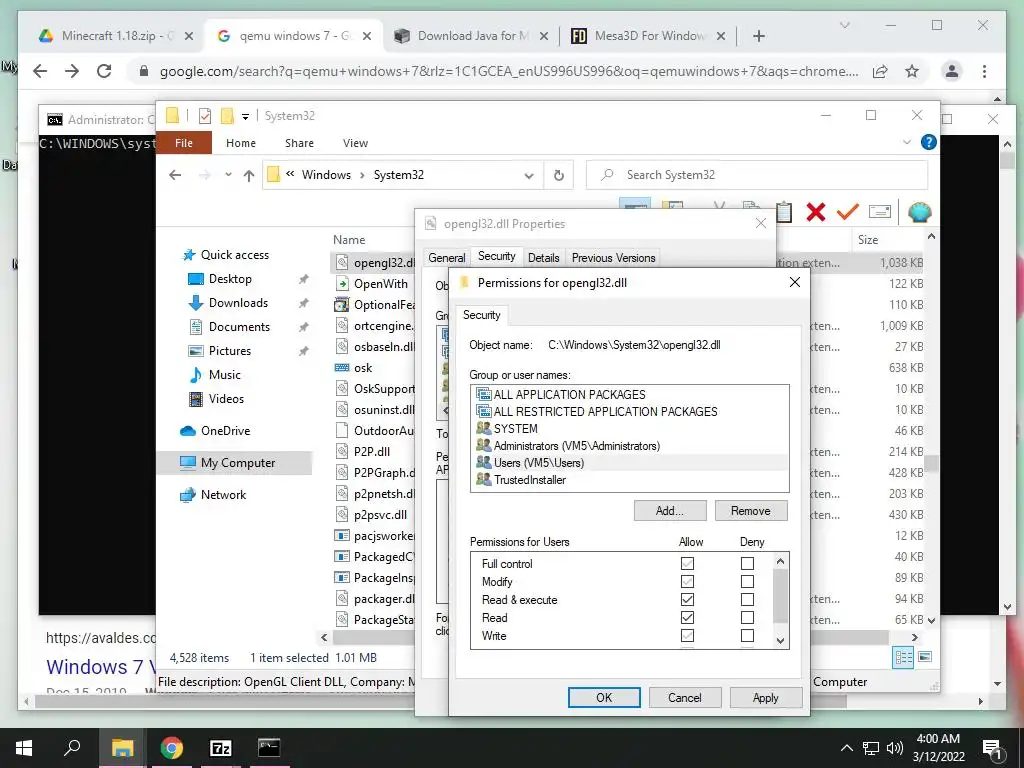Refresh the System32 folder view
This screenshot has width=1024, height=768.
(558, 175)
